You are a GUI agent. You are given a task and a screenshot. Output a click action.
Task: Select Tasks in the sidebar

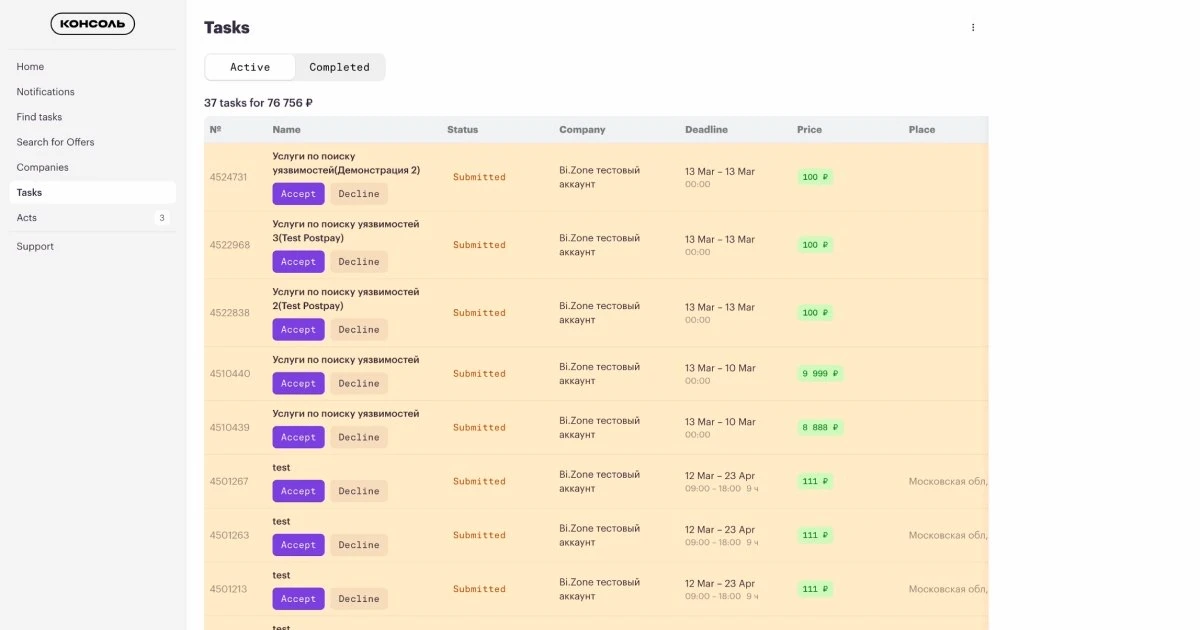tap(93, 192)
